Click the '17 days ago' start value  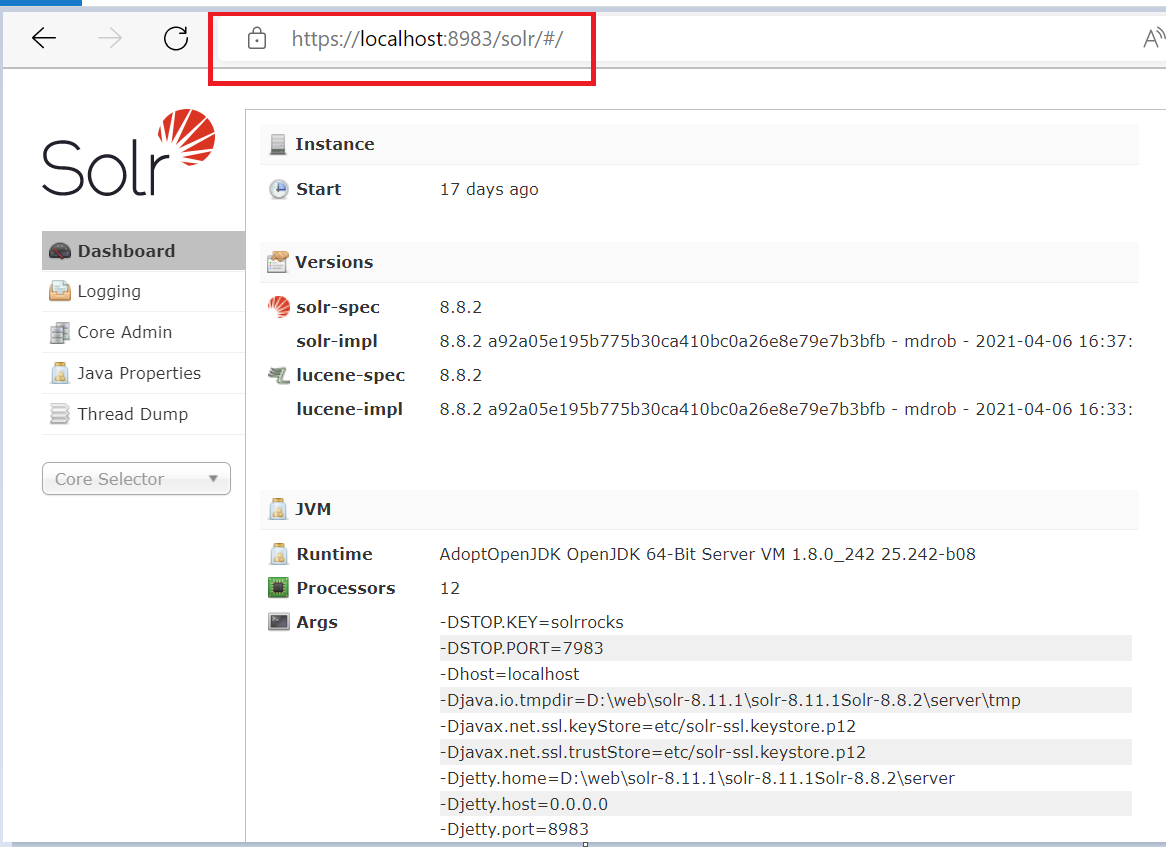point(489,190)
